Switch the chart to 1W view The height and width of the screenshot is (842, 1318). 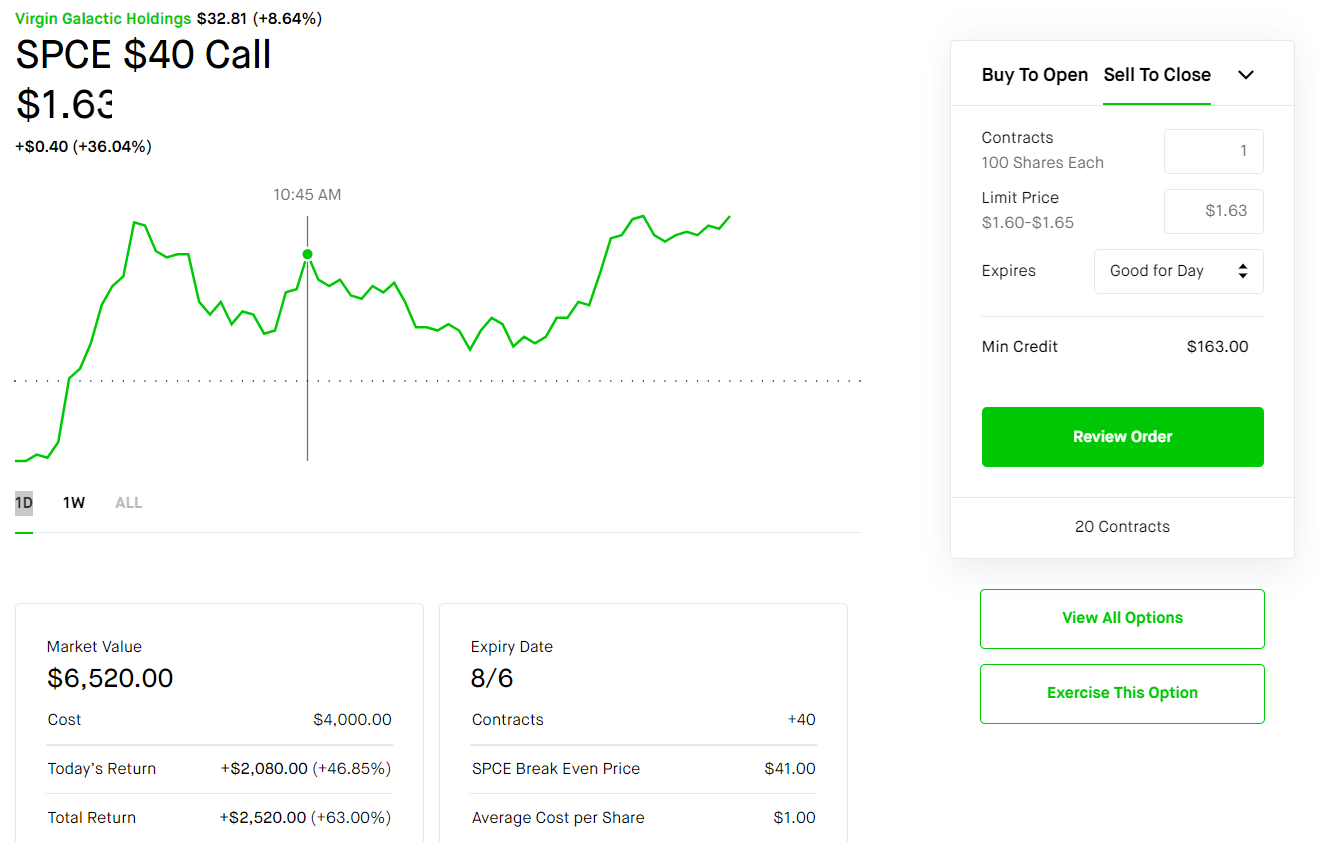pyautogui.click(x=73, y=502)
